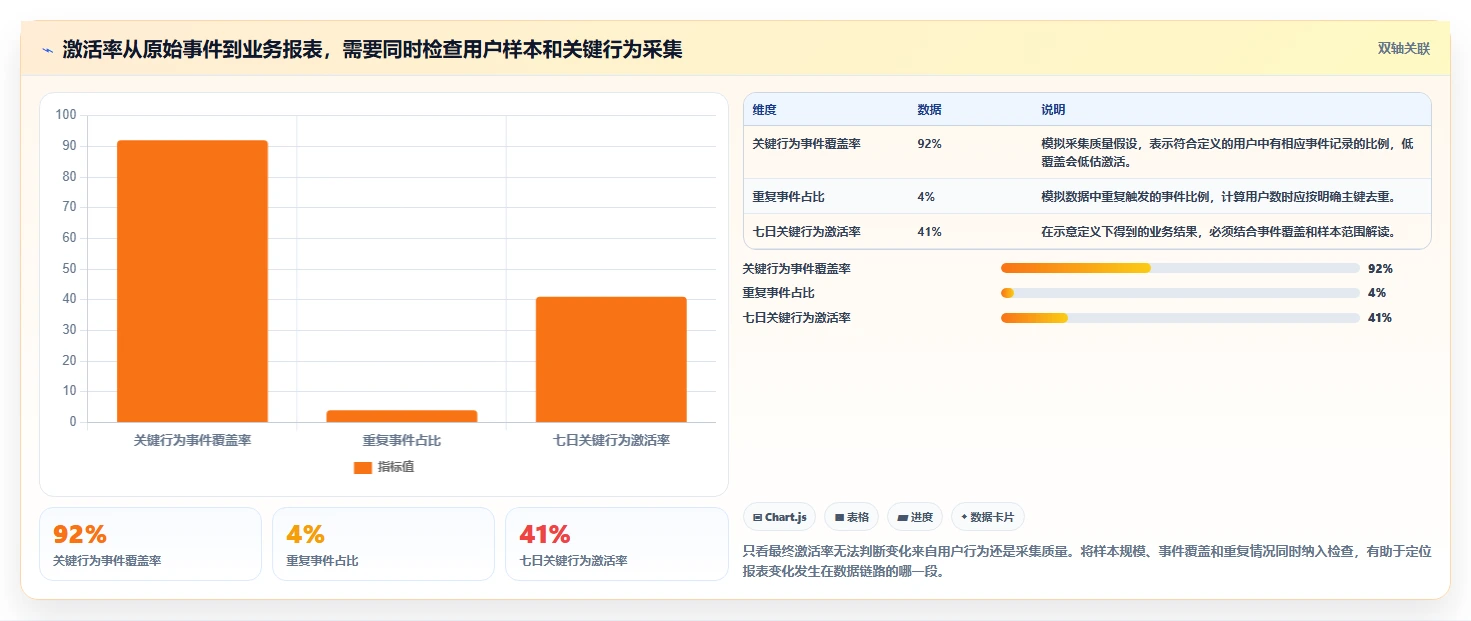The image size is (1471, 621).
Task: Open the 92% 关键行为事件覆盖率 data card
Action: [150, 544]
